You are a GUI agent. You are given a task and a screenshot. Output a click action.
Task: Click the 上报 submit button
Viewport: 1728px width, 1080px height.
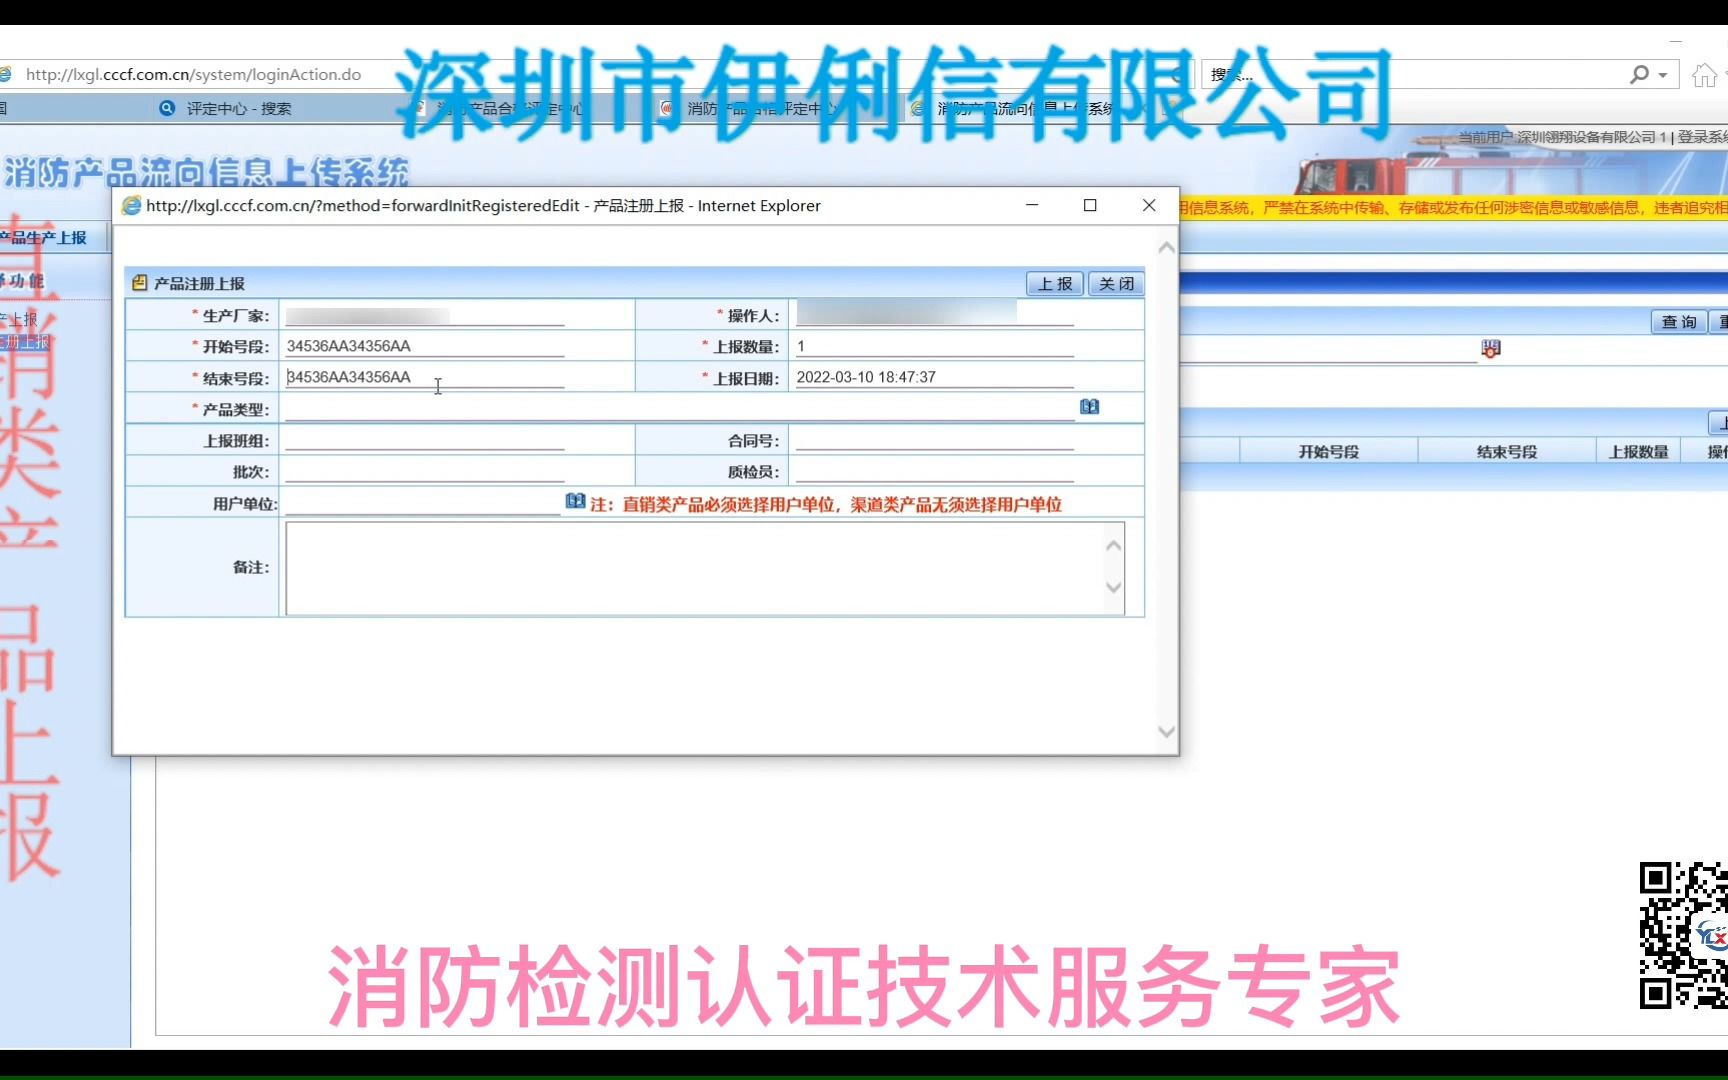(x=1055, y=284)
